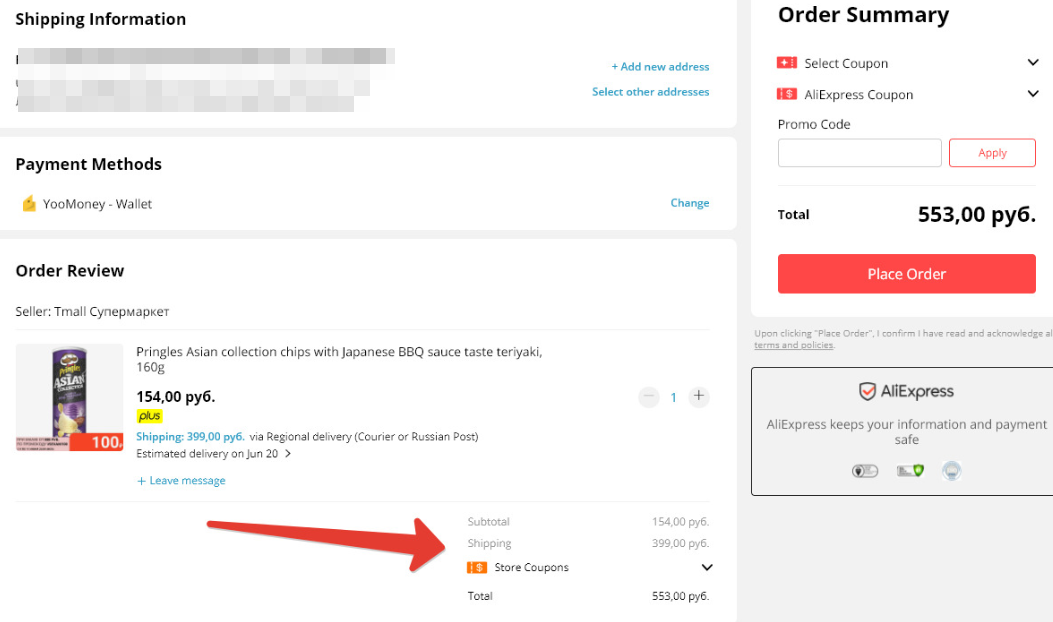
Task: Expand the AliExpress Coupon chevron
Action: (1033, 93)
